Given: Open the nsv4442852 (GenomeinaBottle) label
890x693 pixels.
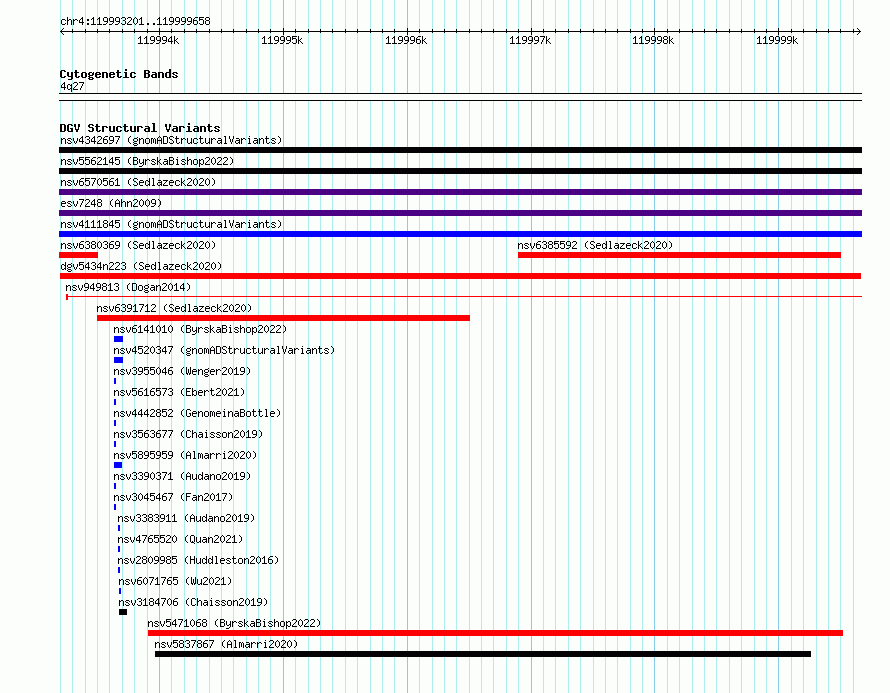Looking at the screenshot, I should [x=197, y=413].
